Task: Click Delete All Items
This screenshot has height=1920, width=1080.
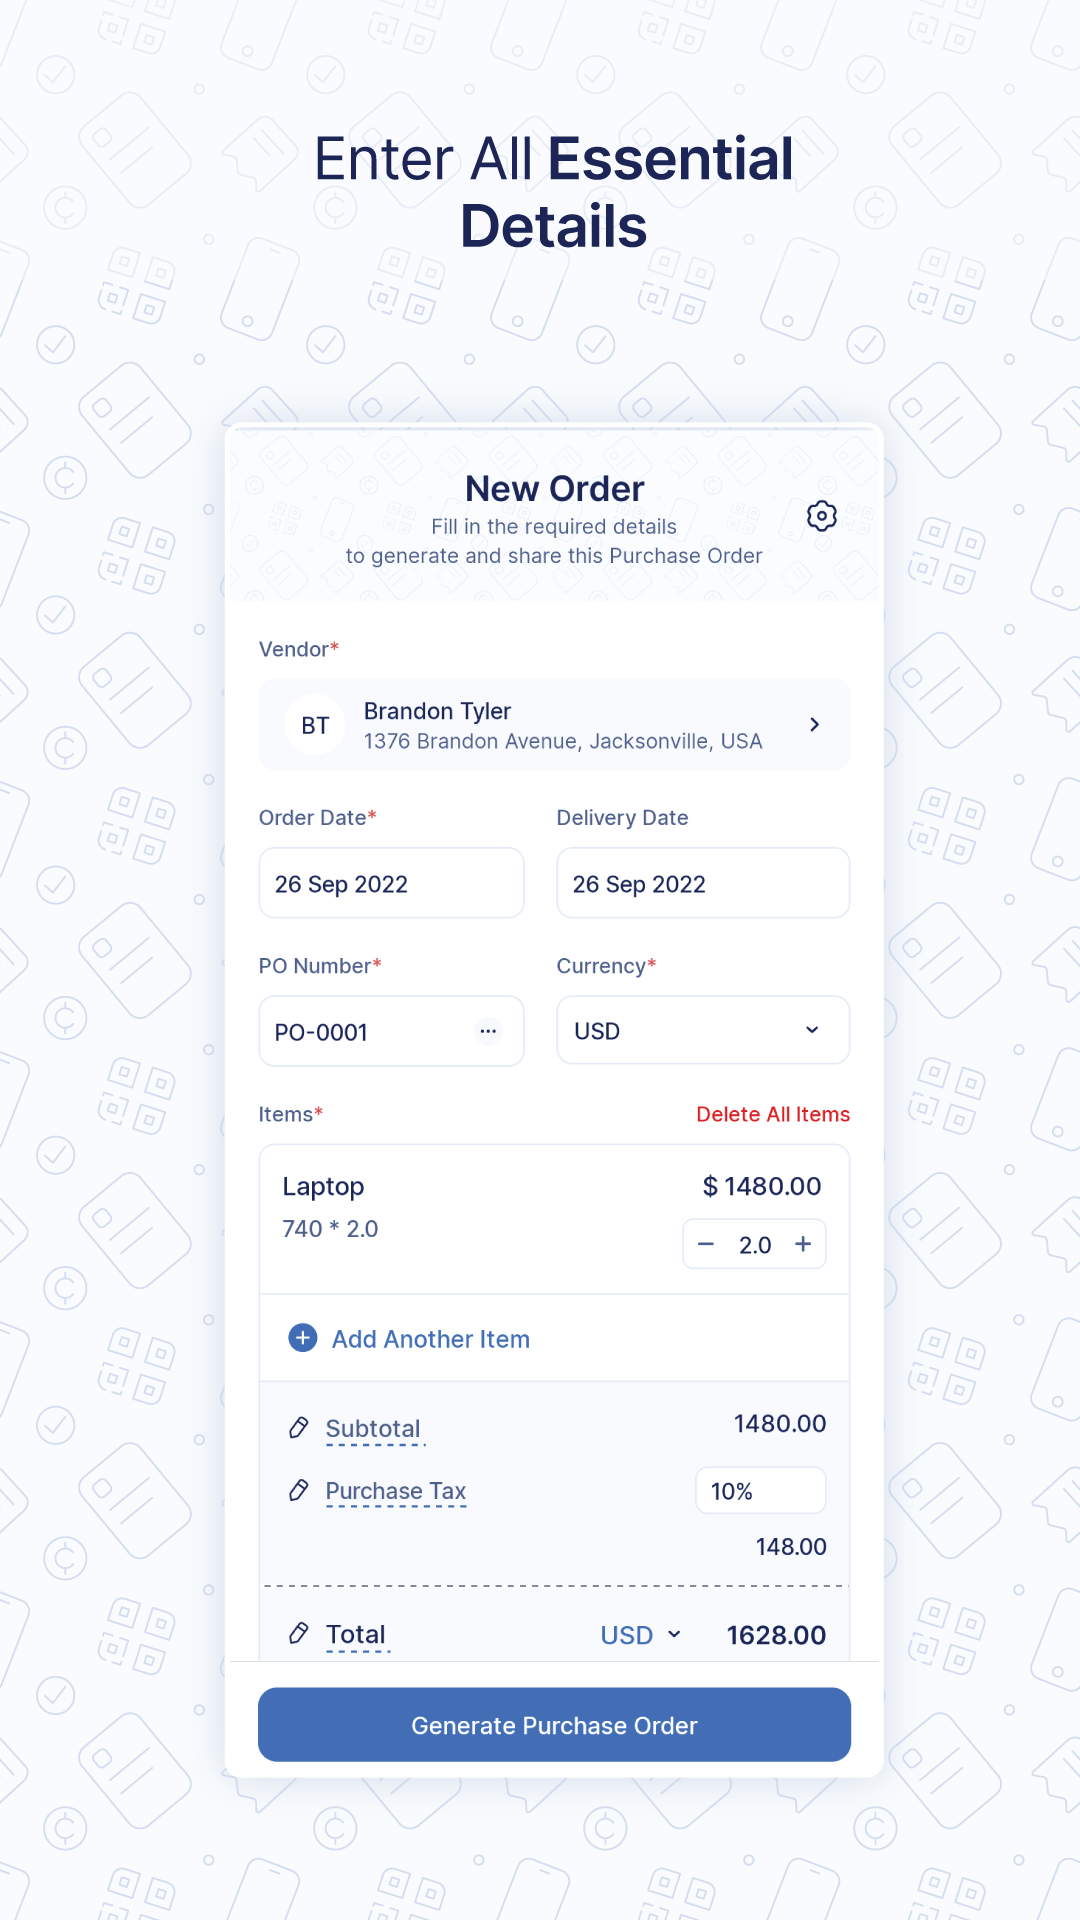Action: [x=773, y=1113]
